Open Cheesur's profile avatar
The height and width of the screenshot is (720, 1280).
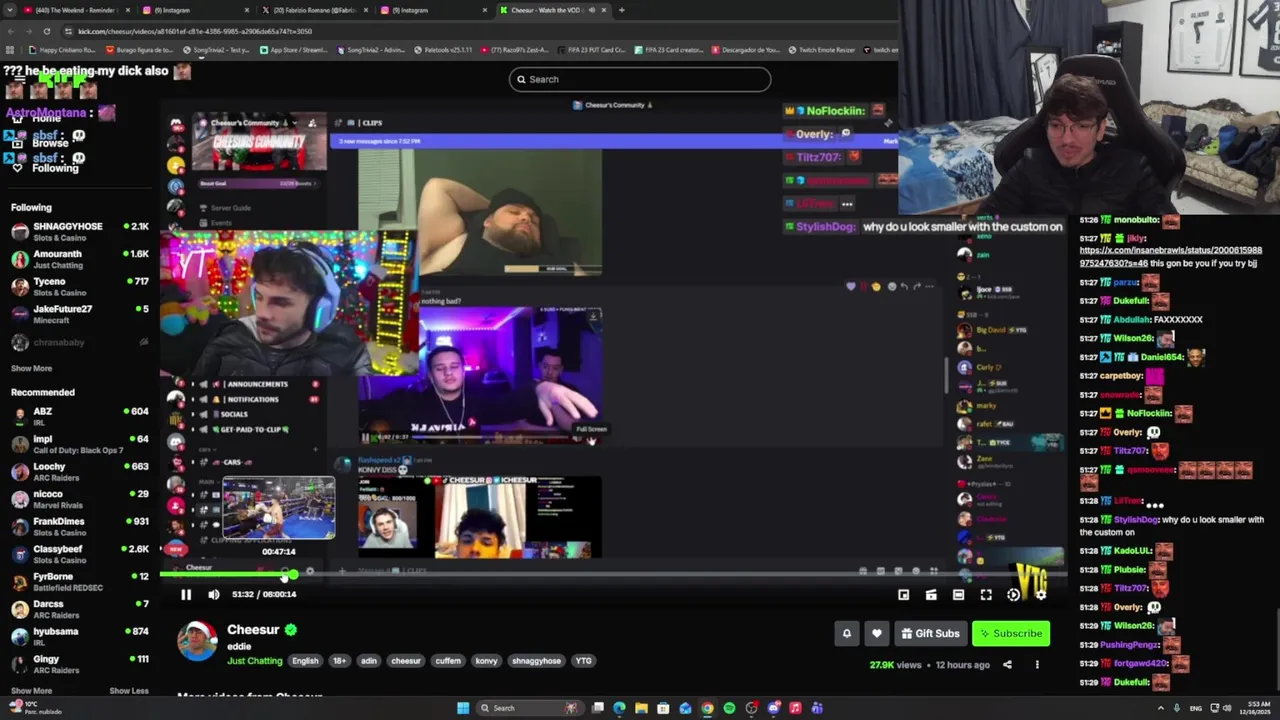pos(197,641)
